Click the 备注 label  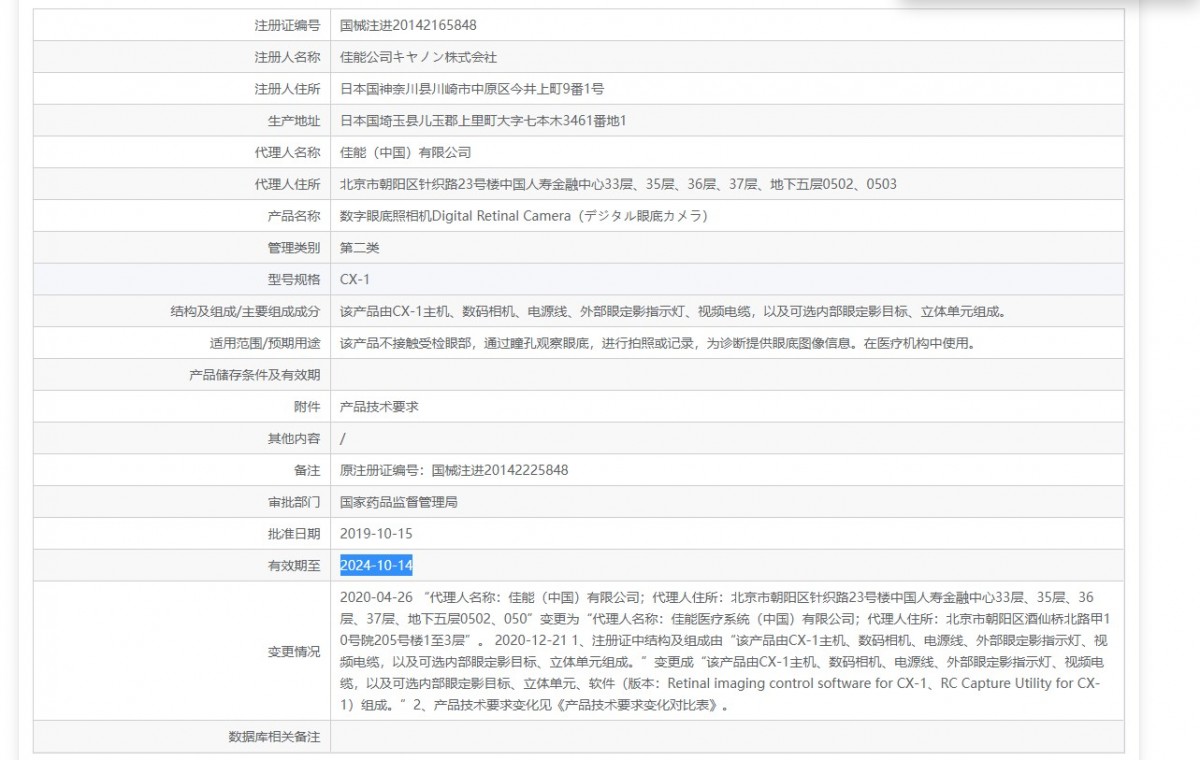(308, 470)
